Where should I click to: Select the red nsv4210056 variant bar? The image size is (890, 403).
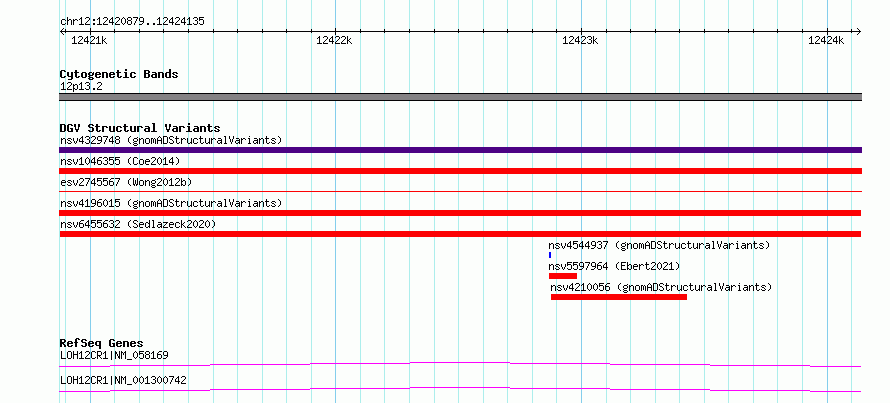[x=619, y=297]
